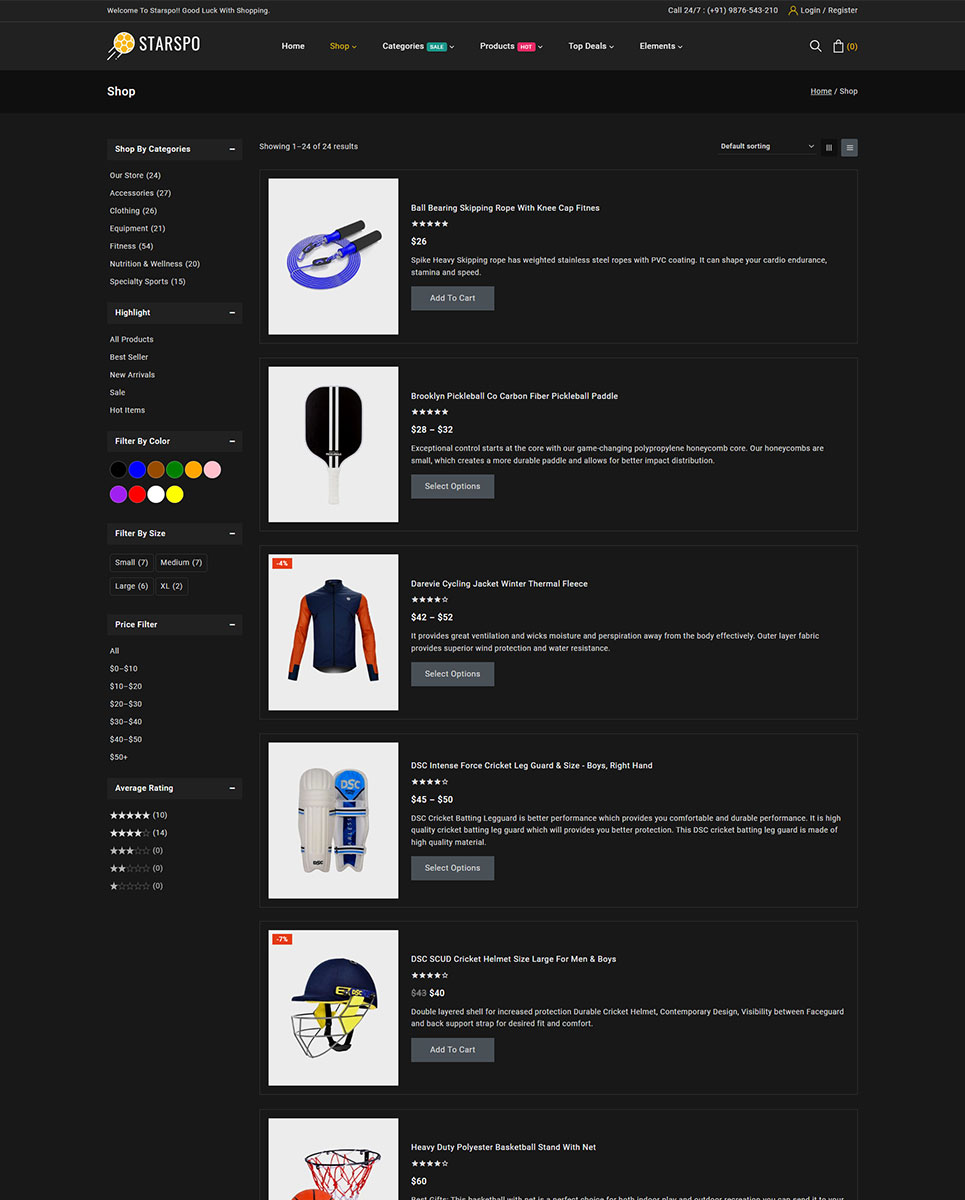Open the cricket helmet product thumbnail
Image resolution: width=965 pixels, height=1200 pixels.
point(333,1008)
